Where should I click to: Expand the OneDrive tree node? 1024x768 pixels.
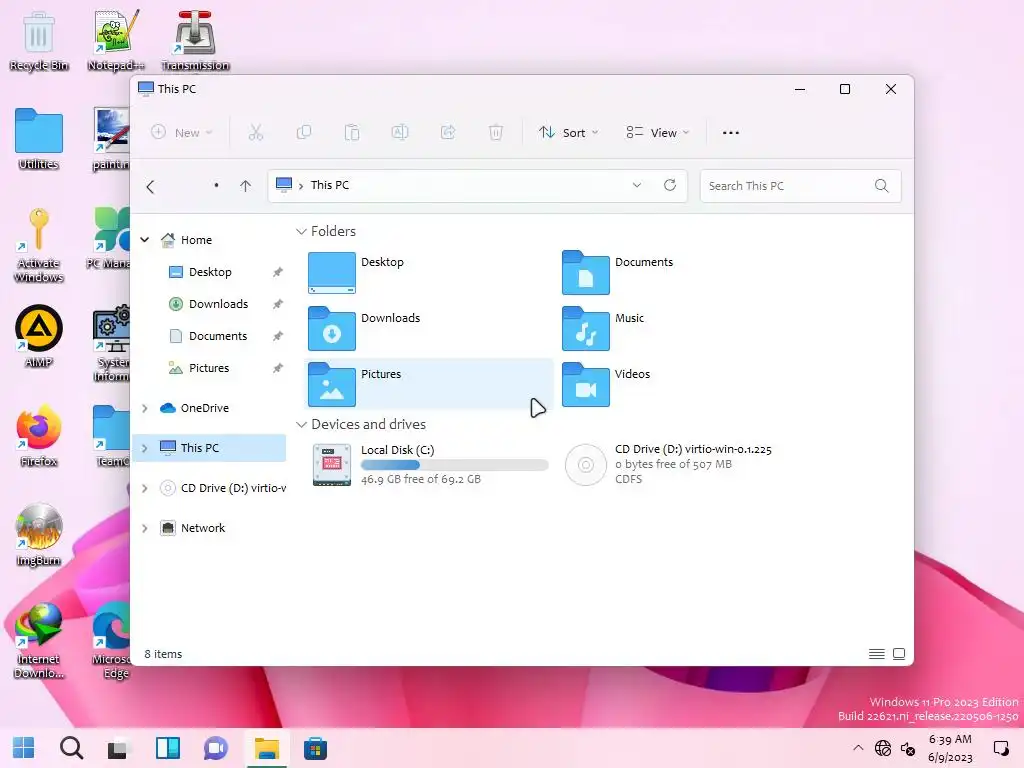[x=145, y=408]
